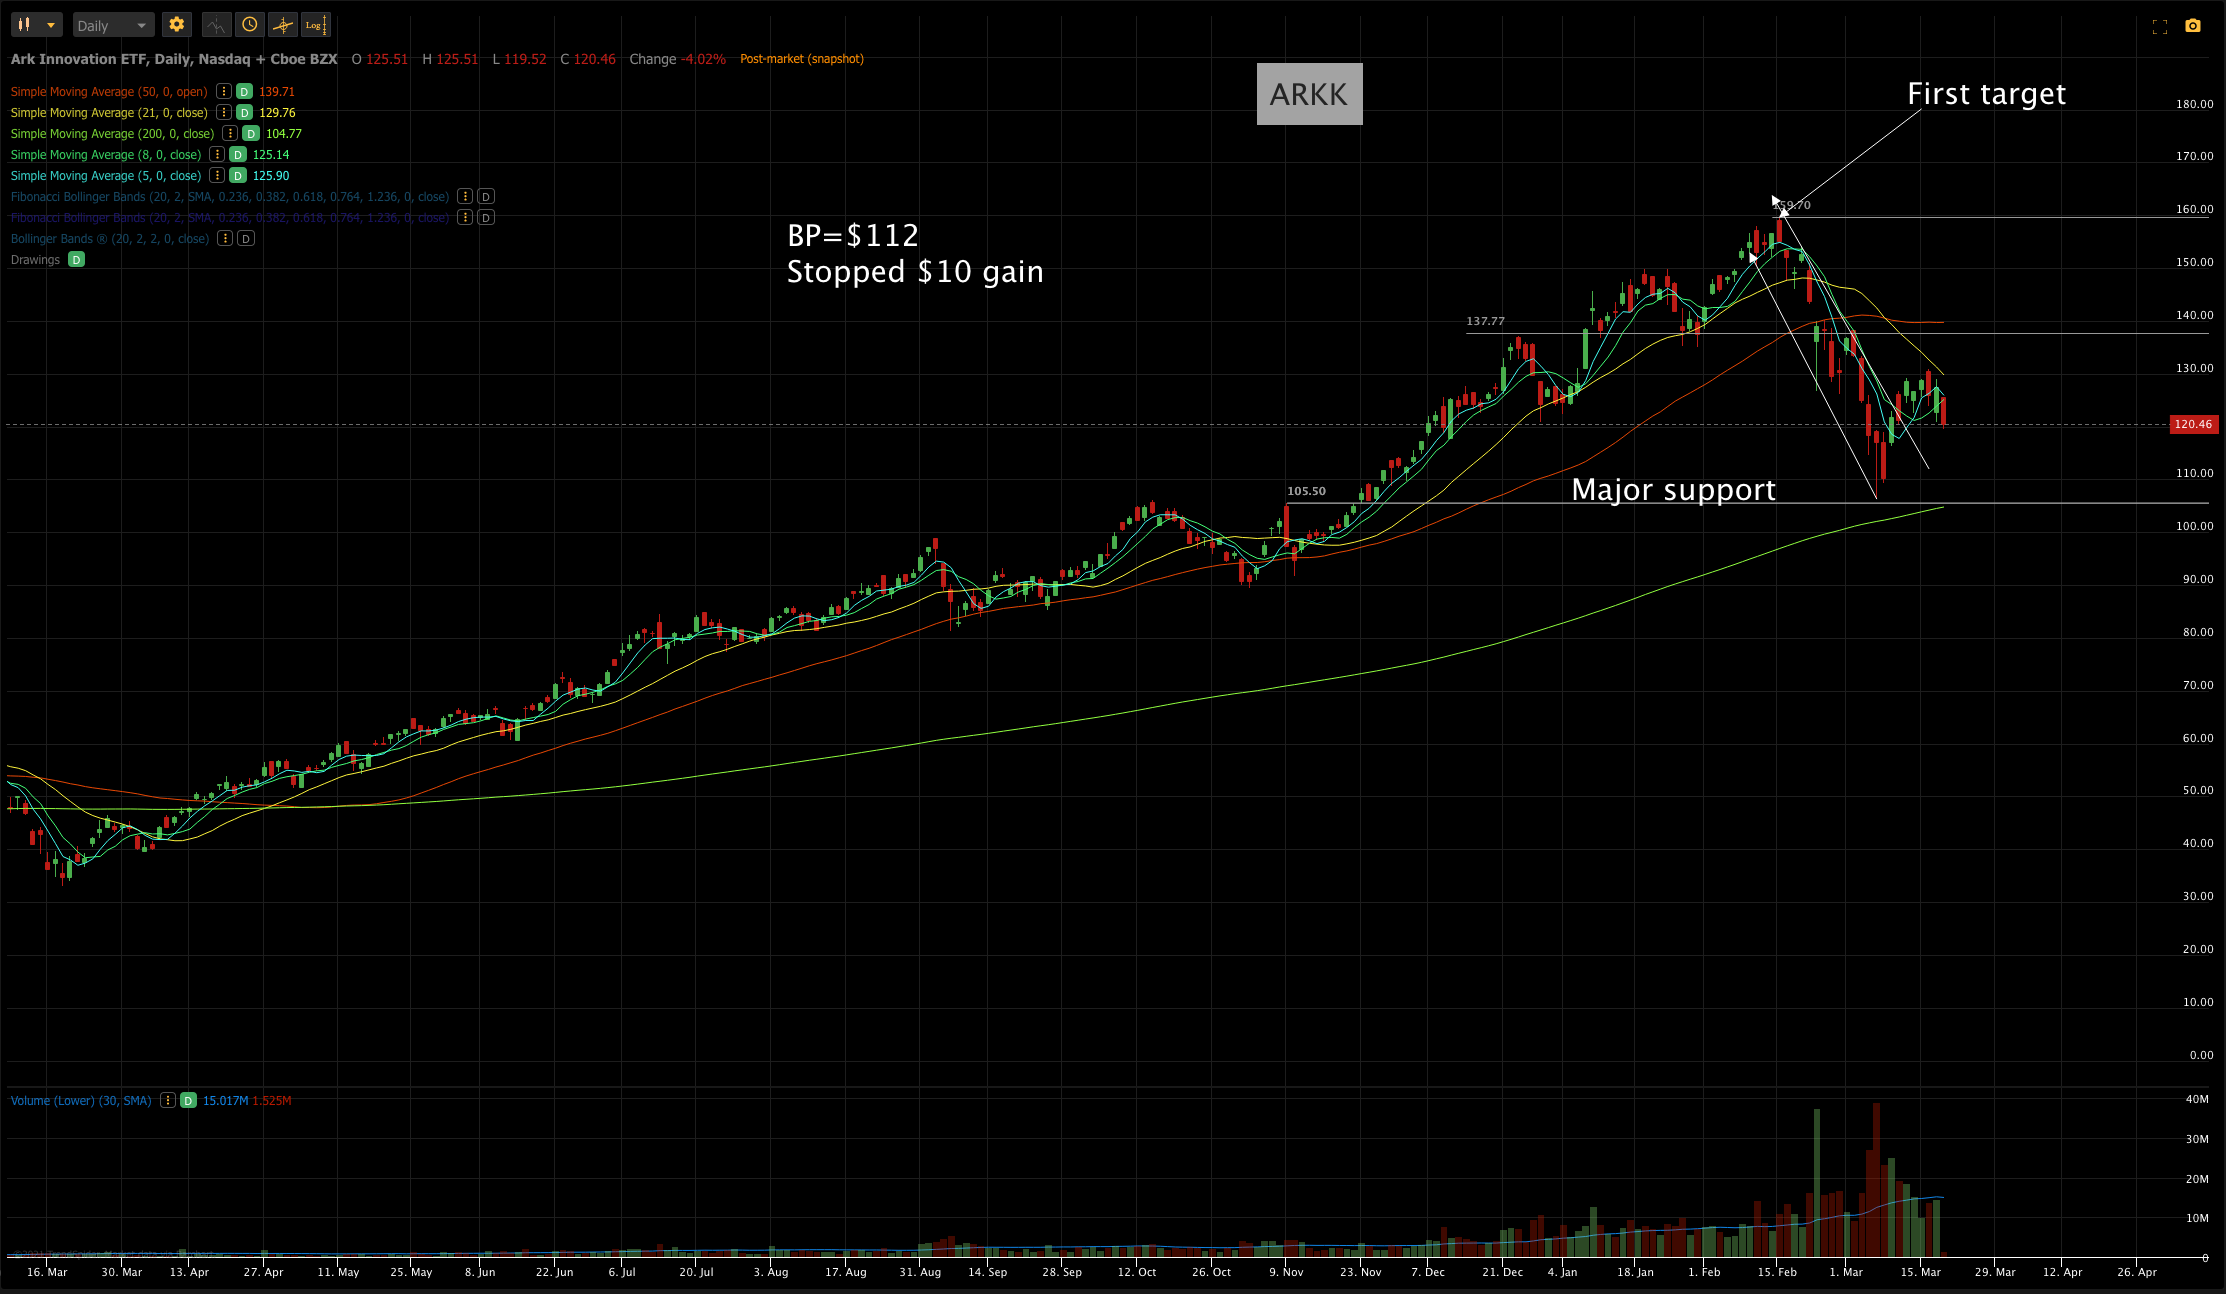Select the 'Stopped $10 gain' text annotation
2226x1294 pixels.
click(915, 272)
